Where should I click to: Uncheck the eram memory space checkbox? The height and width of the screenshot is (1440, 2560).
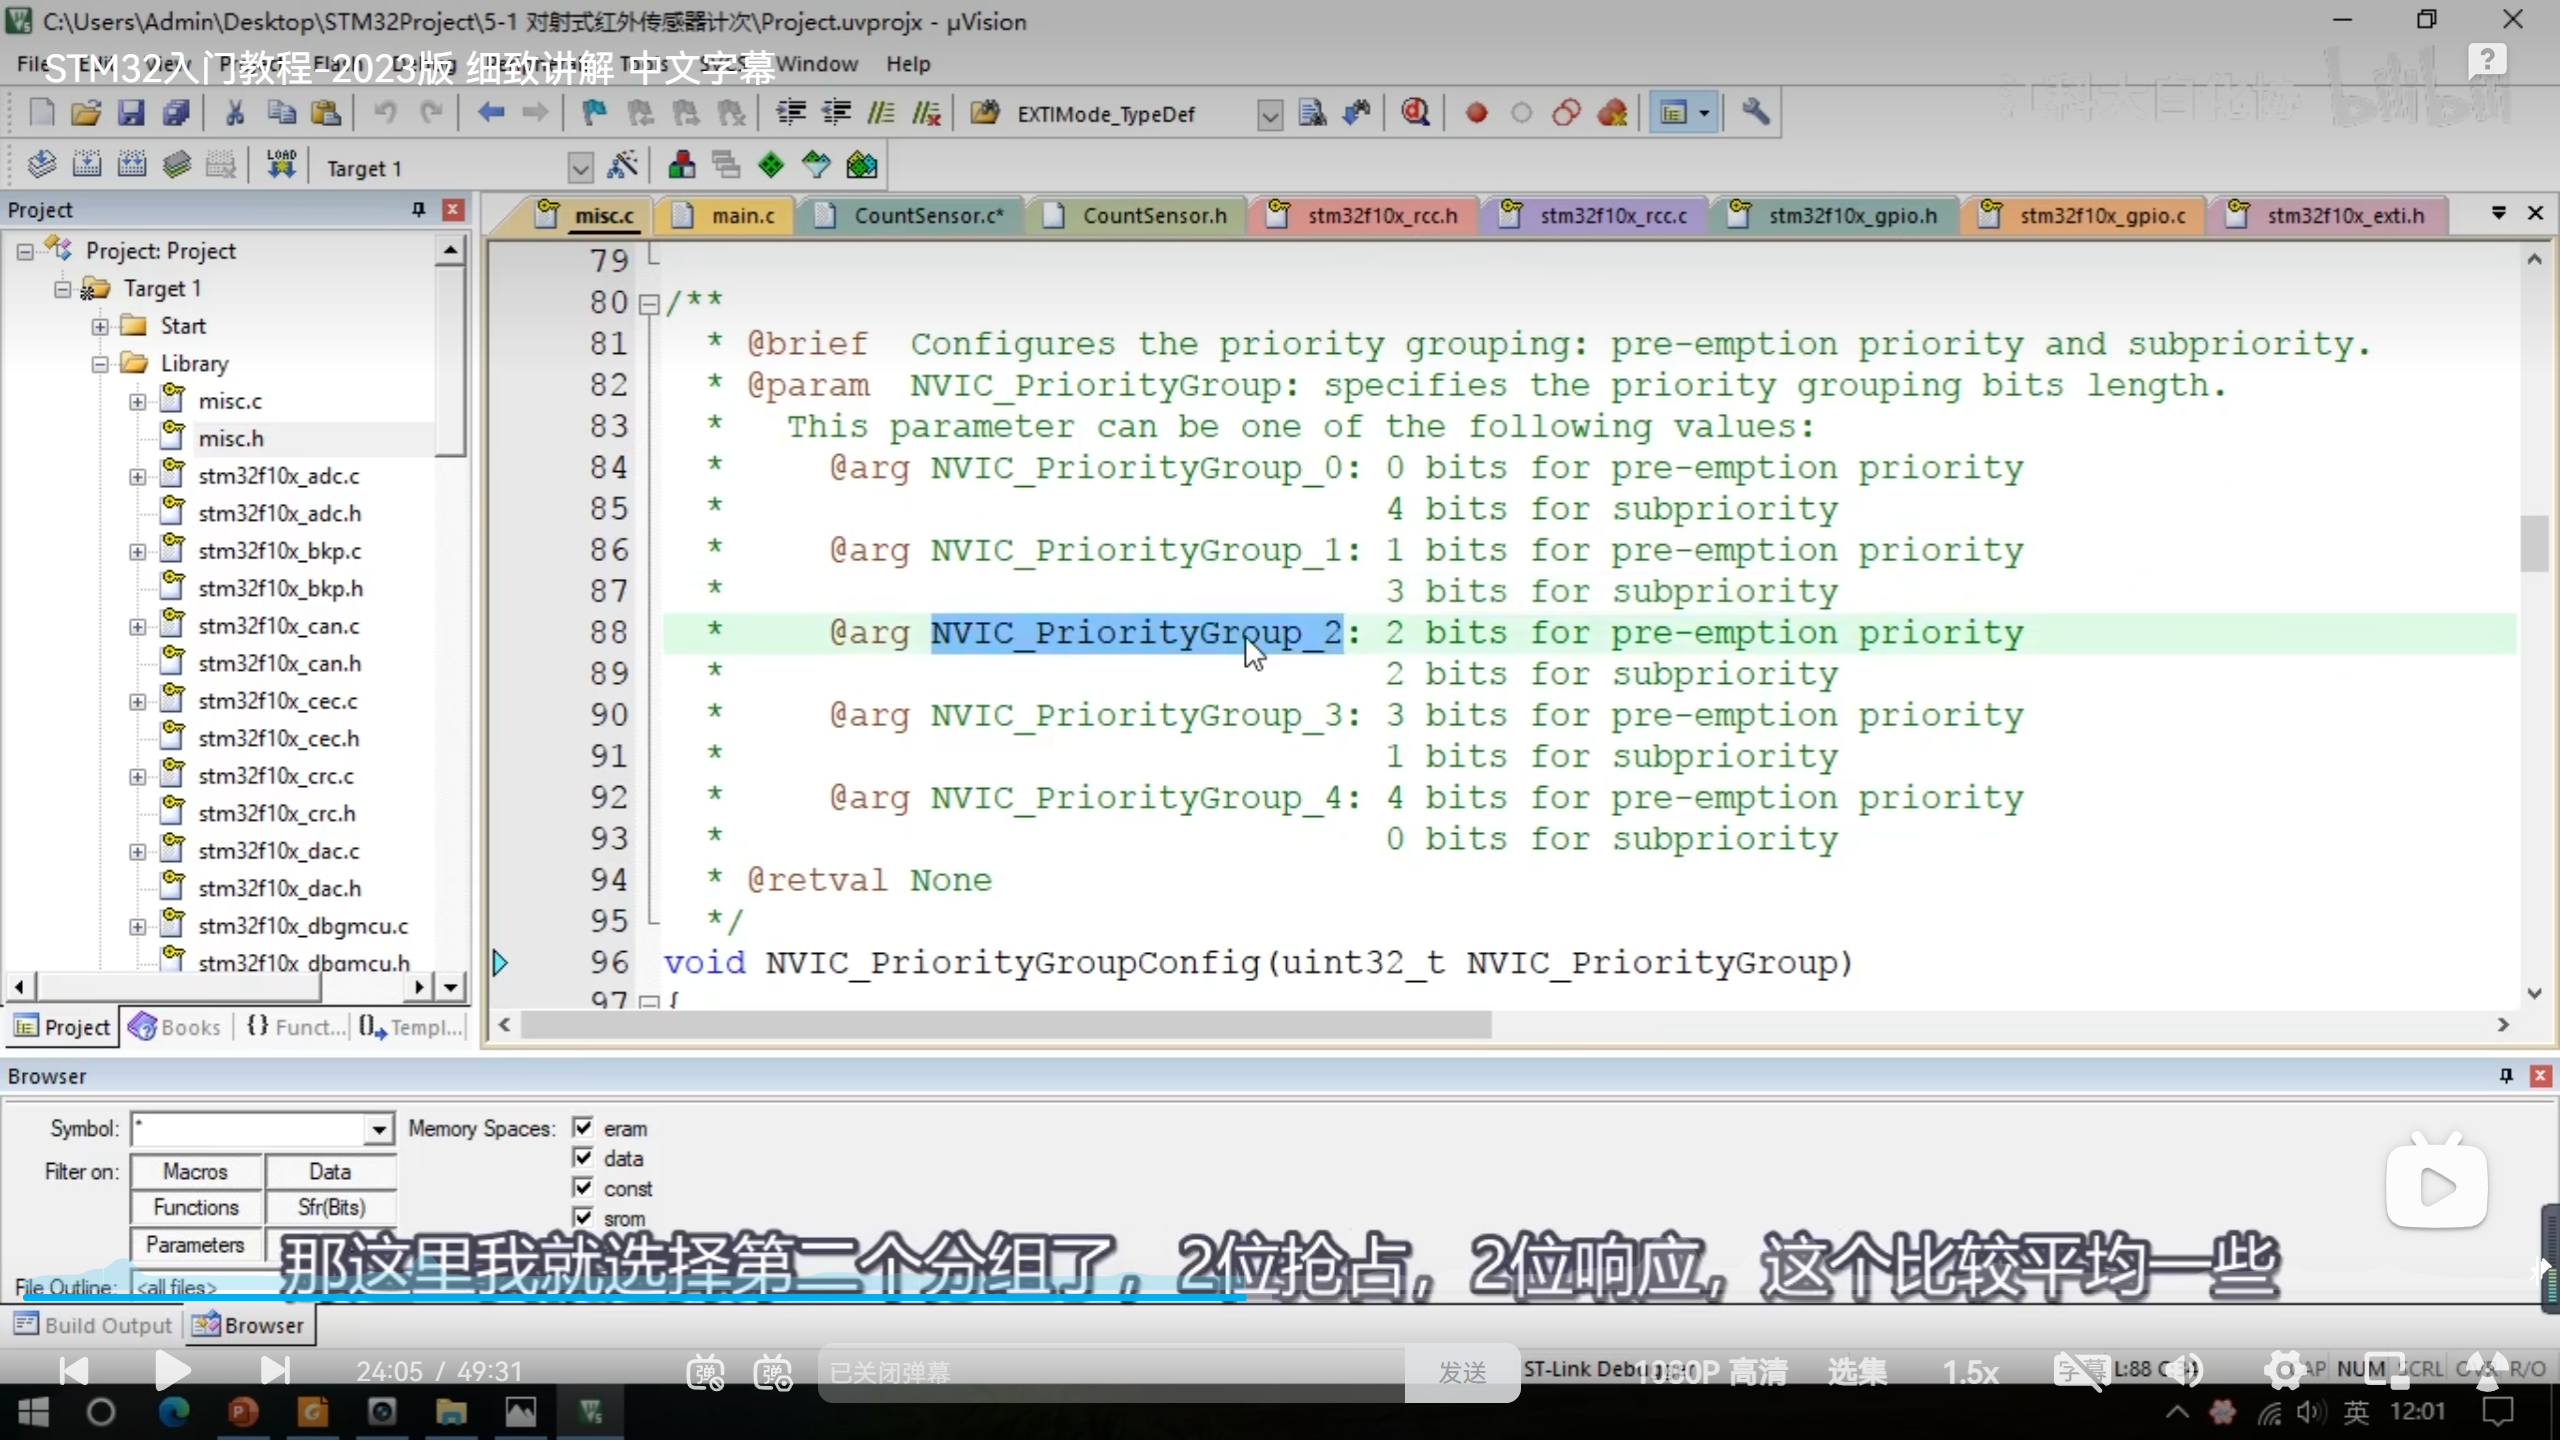coord(583,1128)
